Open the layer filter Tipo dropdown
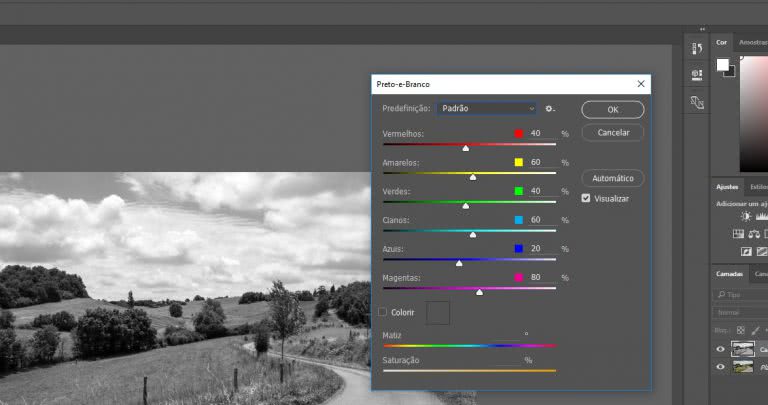 (x=740, y=295)
